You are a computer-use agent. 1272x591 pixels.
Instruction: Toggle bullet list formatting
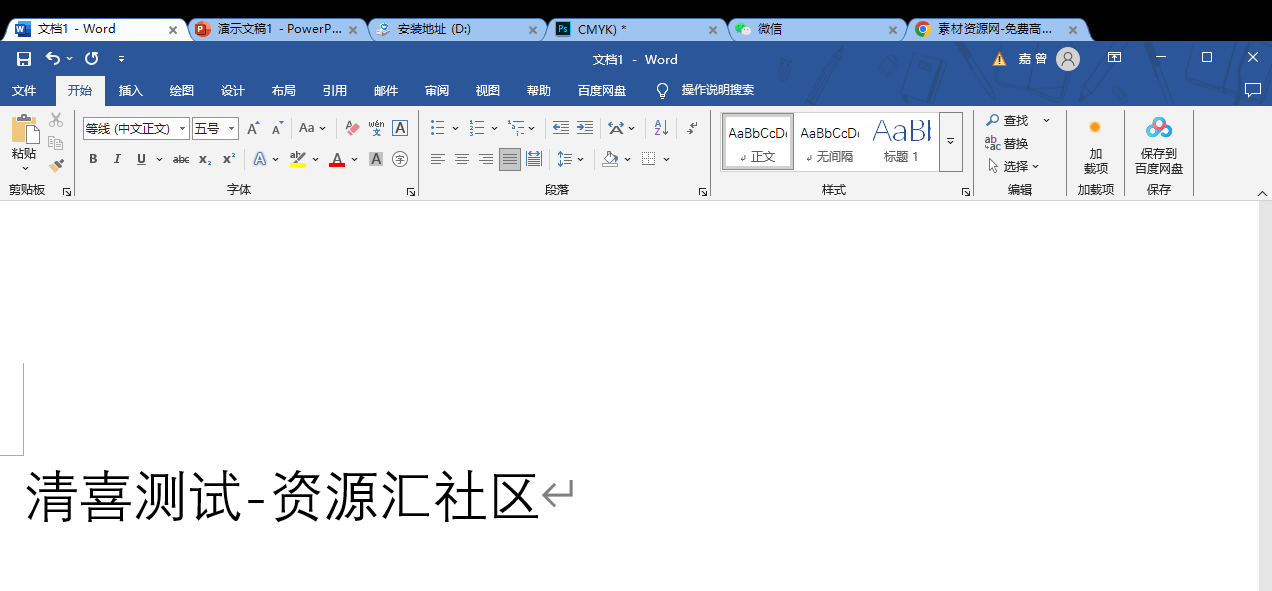pyautogui.click(x=436, y=127)
